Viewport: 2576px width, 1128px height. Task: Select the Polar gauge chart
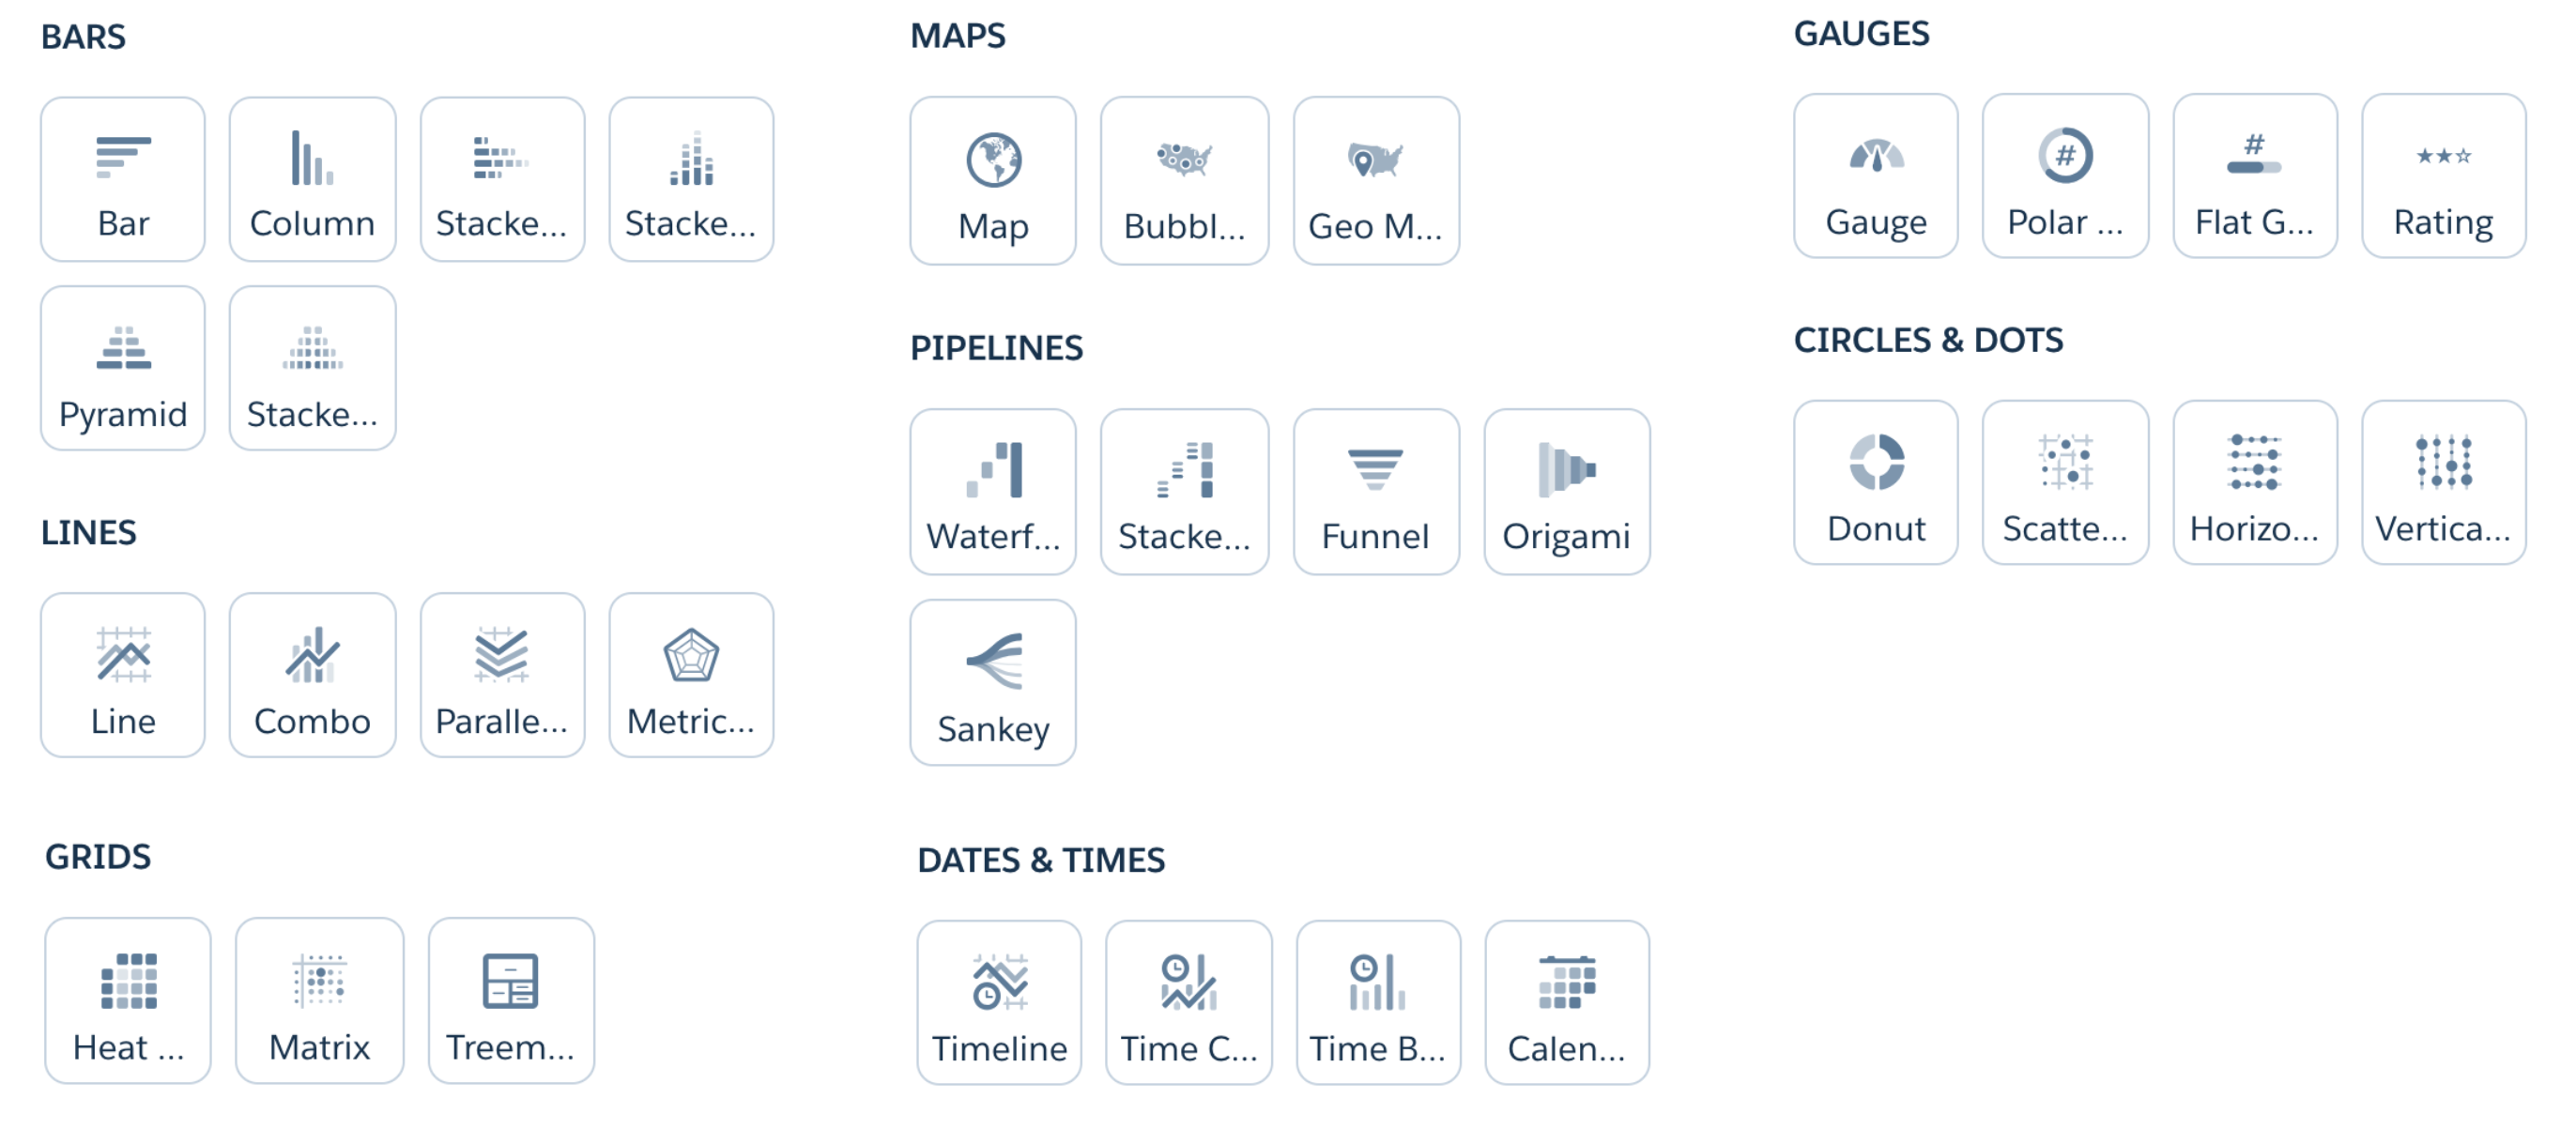(x=2065, y=176)
